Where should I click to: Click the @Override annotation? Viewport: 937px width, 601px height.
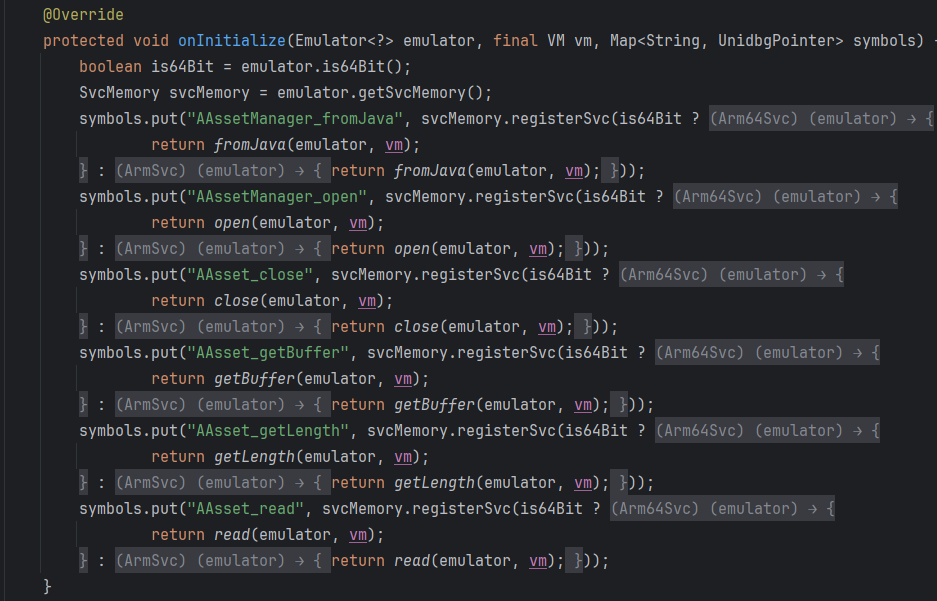[83, 17]
